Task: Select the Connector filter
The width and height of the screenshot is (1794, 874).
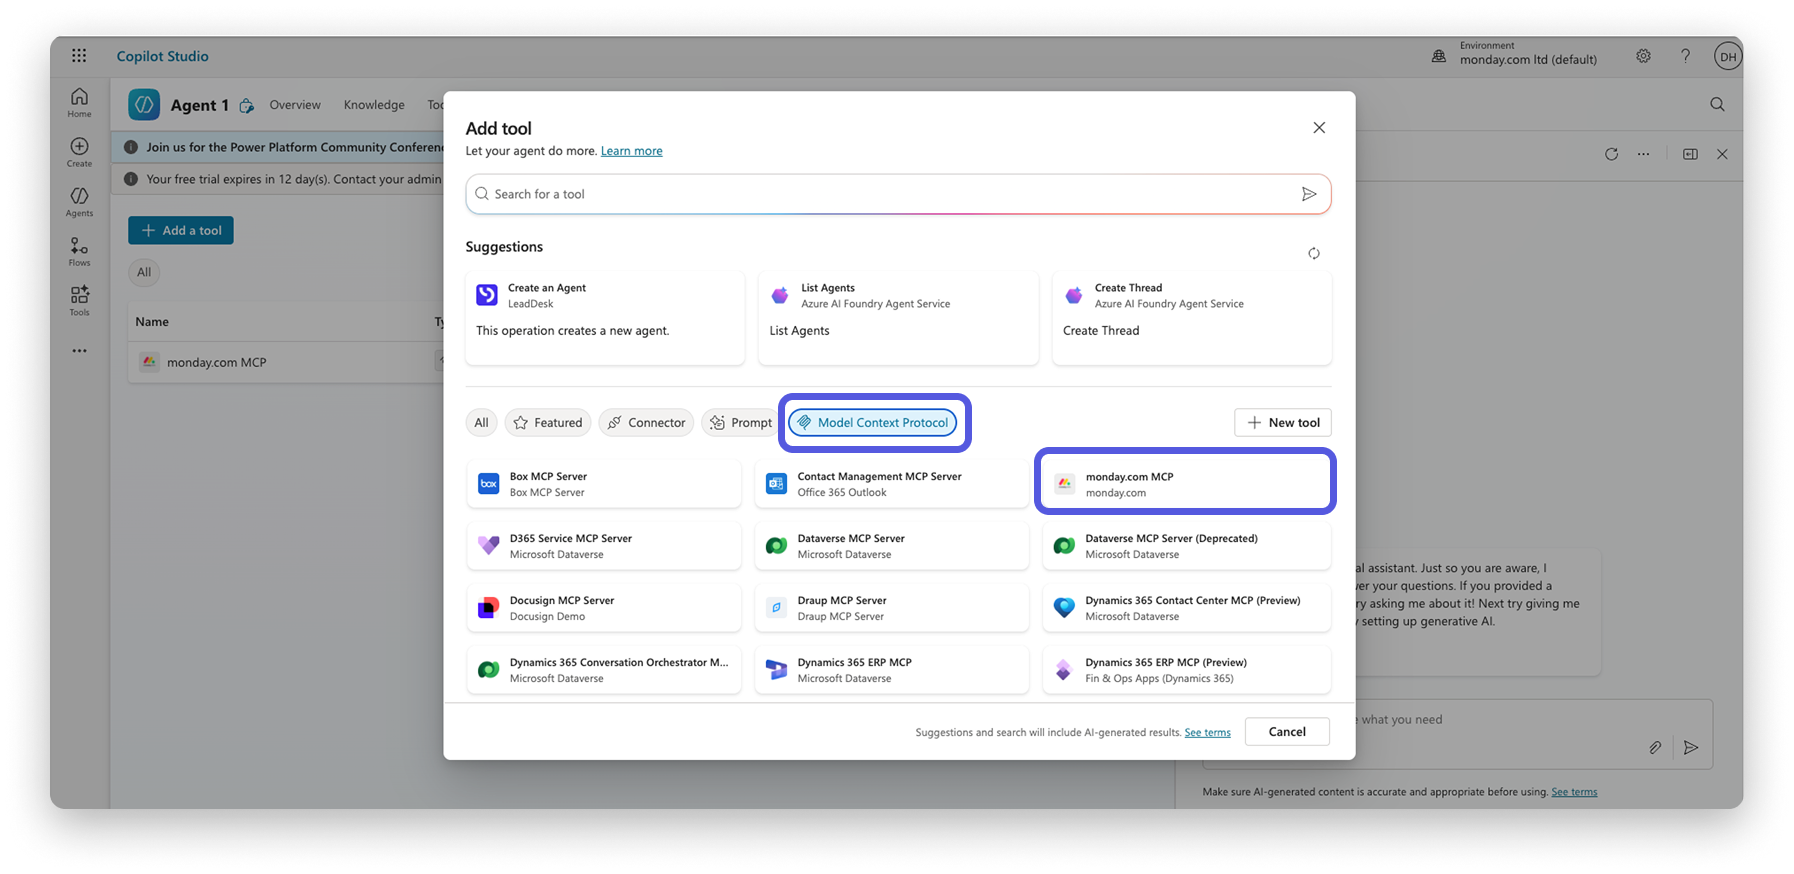Action: (646, 423)
